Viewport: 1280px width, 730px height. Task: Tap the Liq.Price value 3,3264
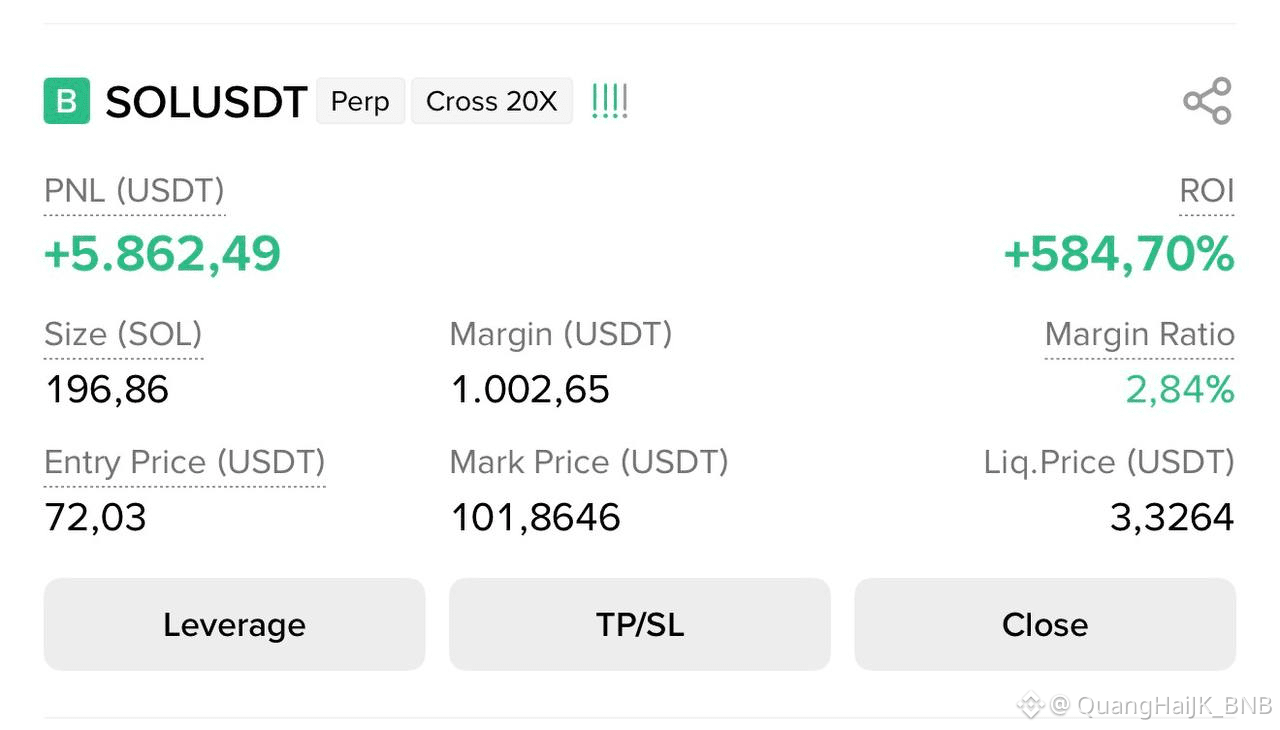1172,517
